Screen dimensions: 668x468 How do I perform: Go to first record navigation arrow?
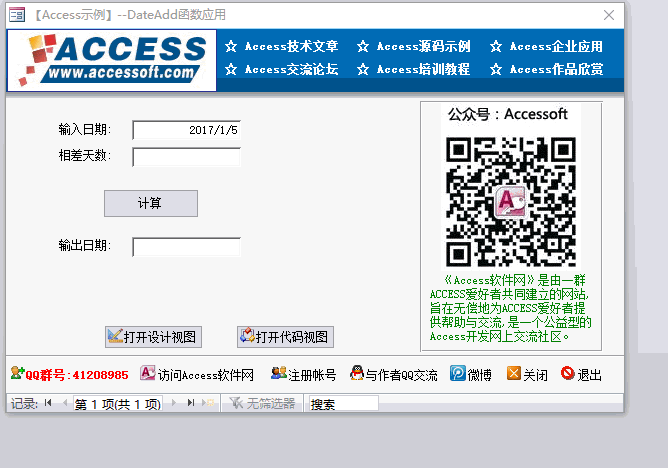[x=48, y=402]
